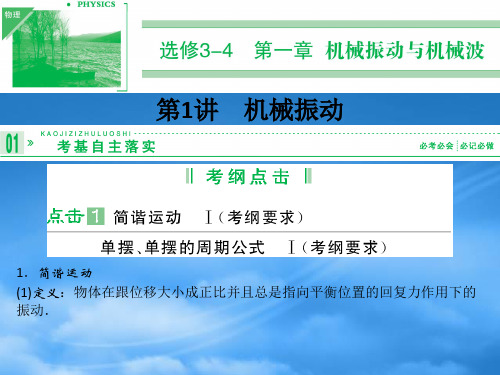Select the 选修3-4 heading text
The height and width of the screenshot is (375, 500).
196,51
